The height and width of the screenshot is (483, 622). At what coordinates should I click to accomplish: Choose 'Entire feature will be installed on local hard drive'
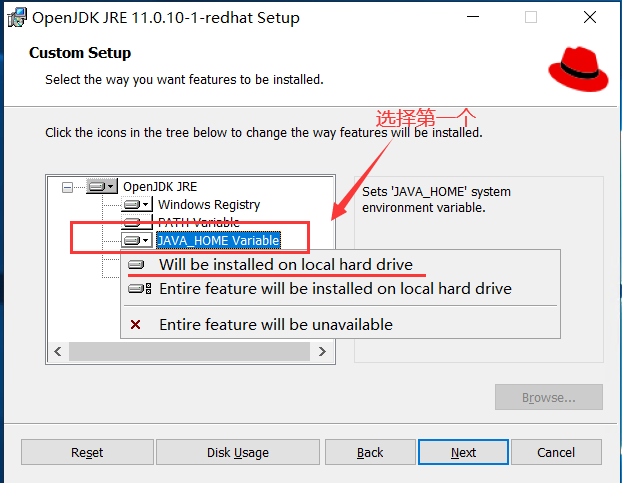point(335,289)
